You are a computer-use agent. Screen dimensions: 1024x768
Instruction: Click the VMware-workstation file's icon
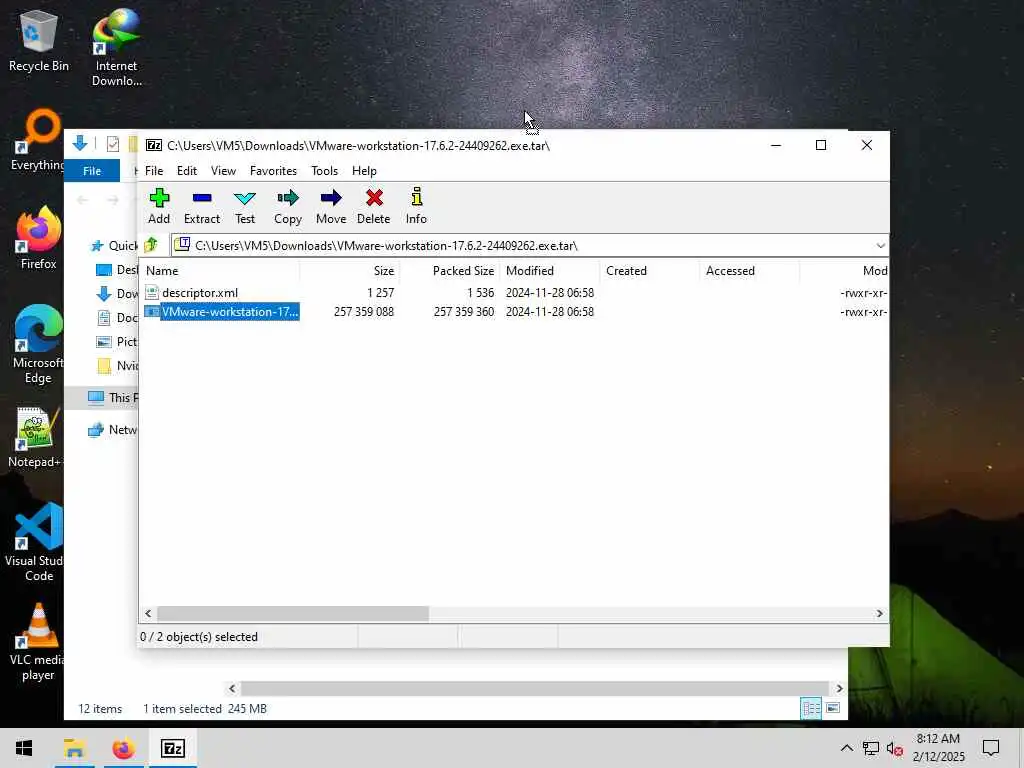click(152, 312)
